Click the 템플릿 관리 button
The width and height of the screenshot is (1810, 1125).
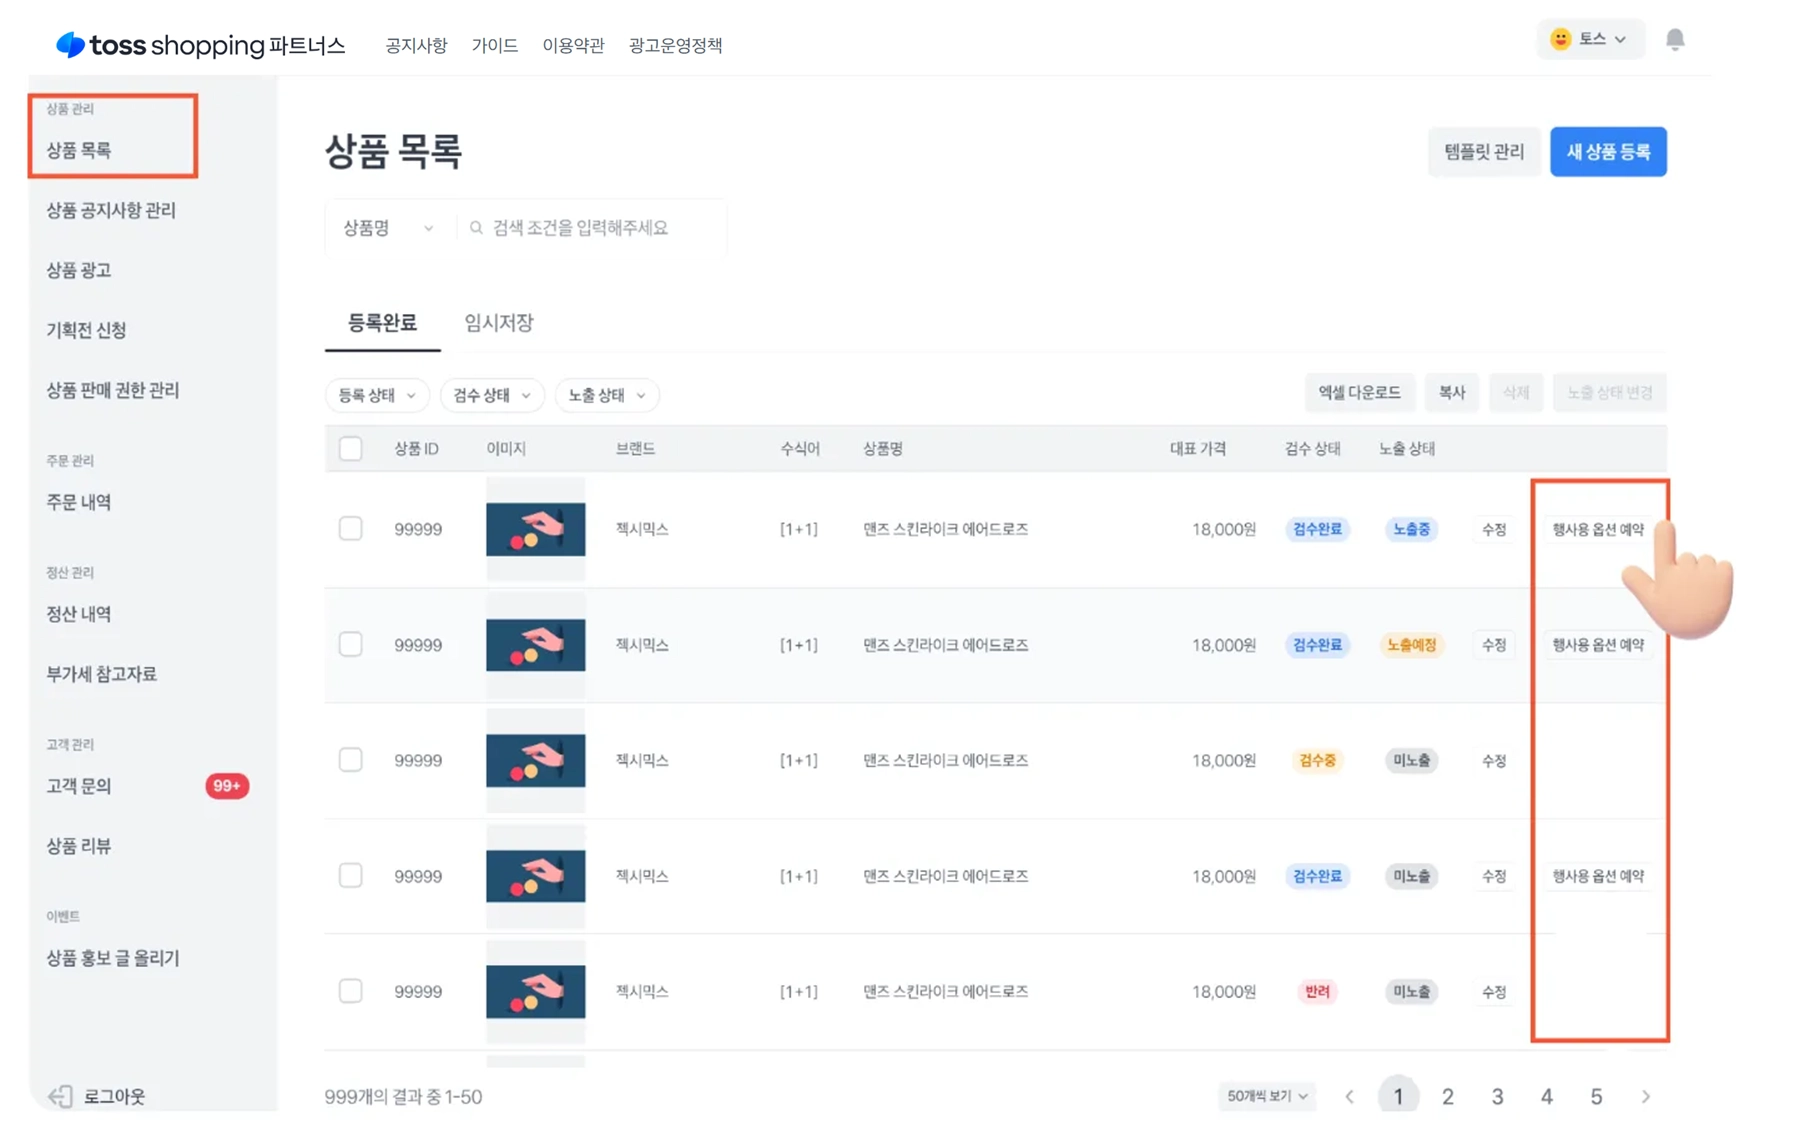(1484, 151)
